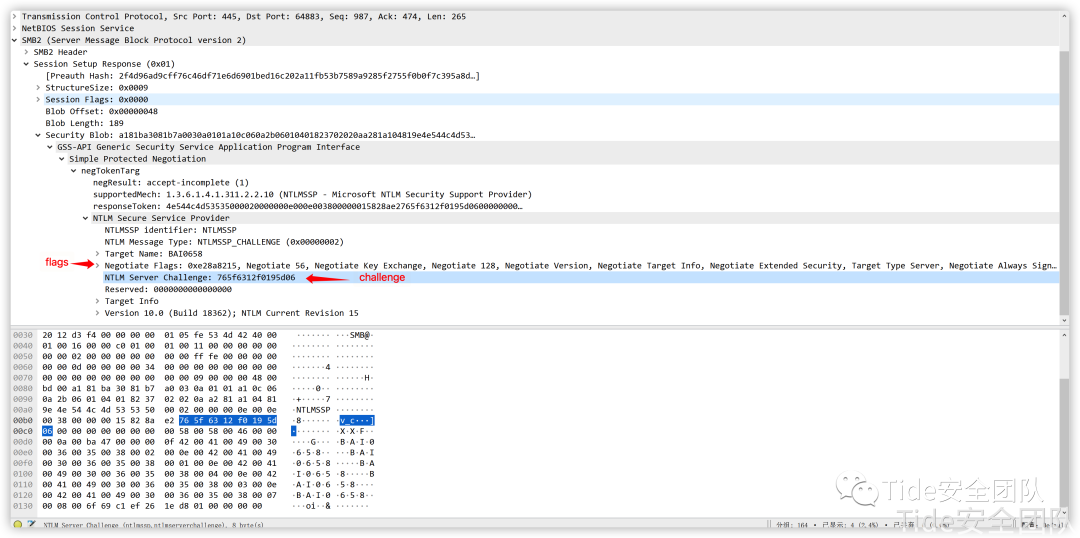Expand the Target Name: BAI0658 field
The width and height of the screenshot is (1080, 538).
coord(97,254)
